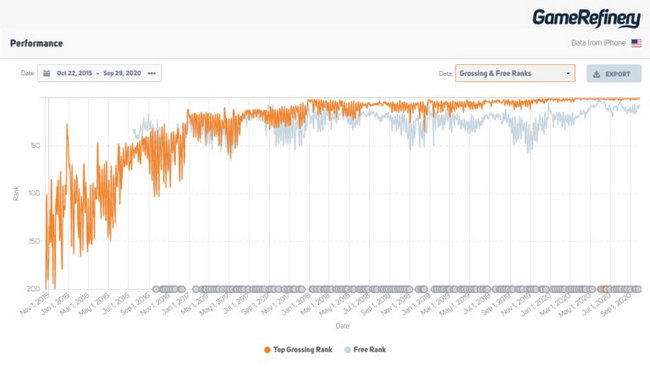Viewport: 650px width, 381px height.
Task: Select the Performance section heading
Action: click(36, 44)
